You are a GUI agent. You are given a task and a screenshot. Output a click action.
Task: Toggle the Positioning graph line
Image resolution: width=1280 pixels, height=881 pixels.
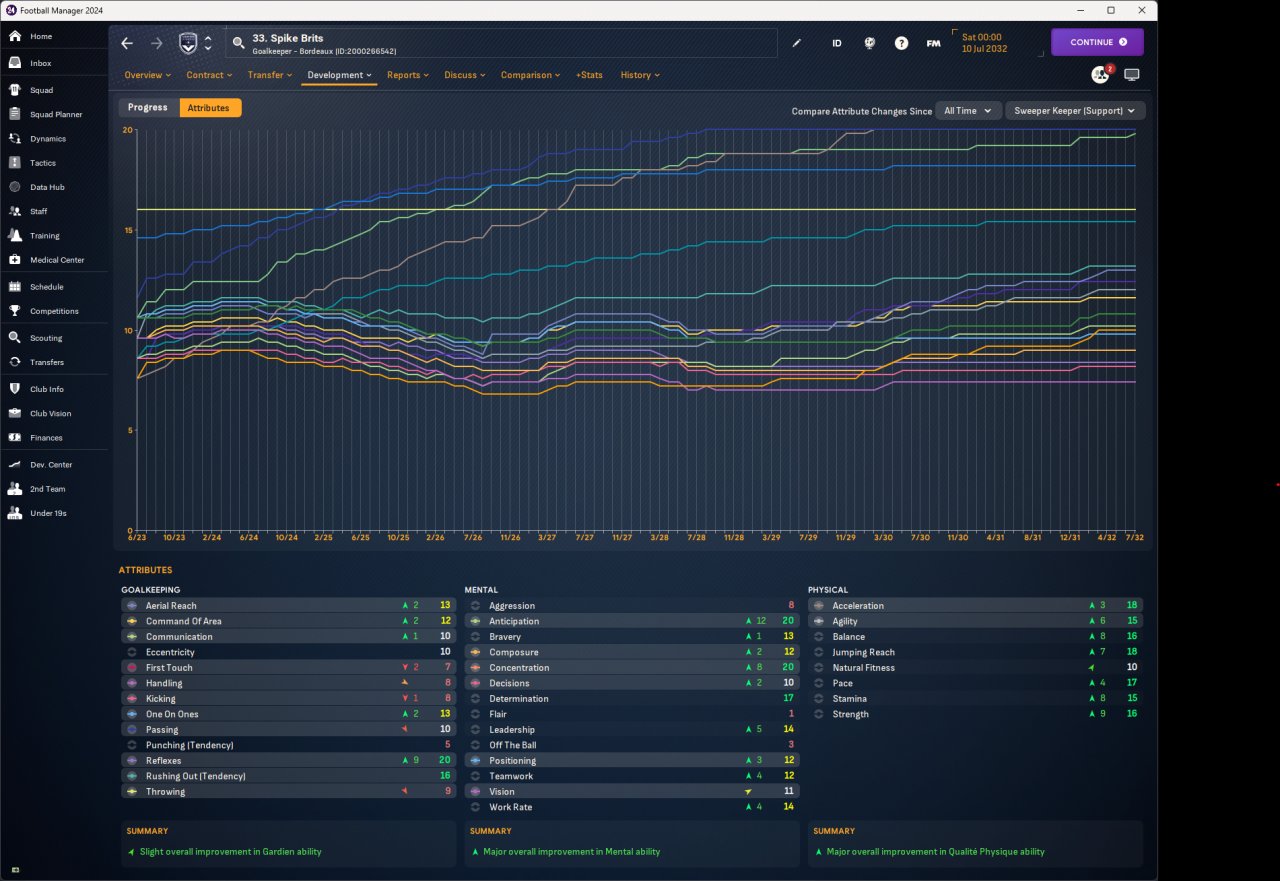(475, 761)
